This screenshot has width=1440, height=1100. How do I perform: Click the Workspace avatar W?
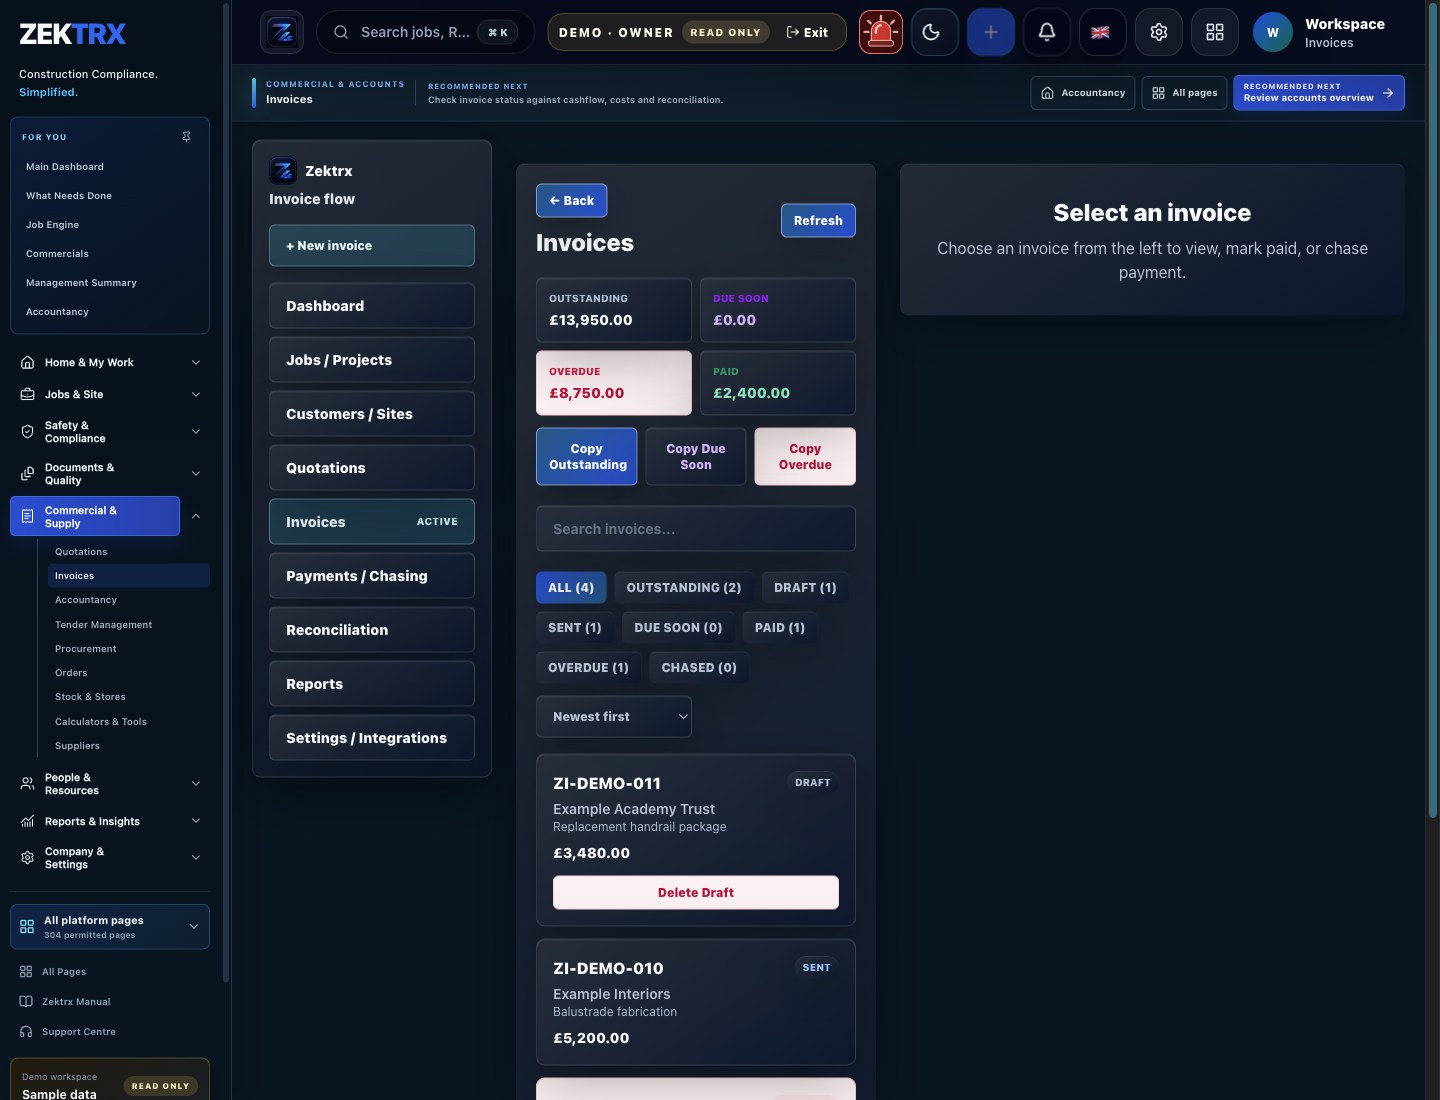[1273, 32]
